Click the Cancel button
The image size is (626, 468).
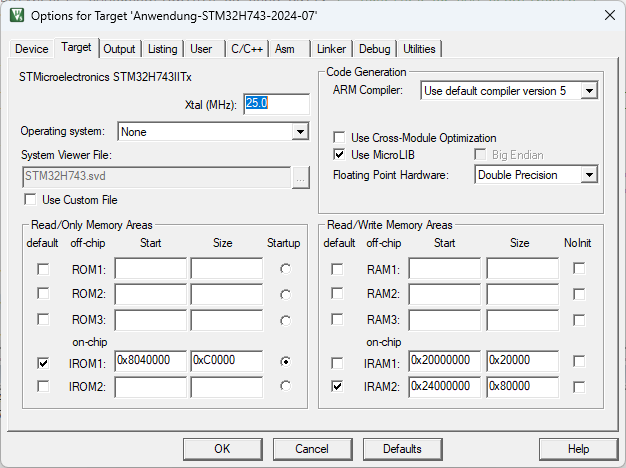click(313, 449)
